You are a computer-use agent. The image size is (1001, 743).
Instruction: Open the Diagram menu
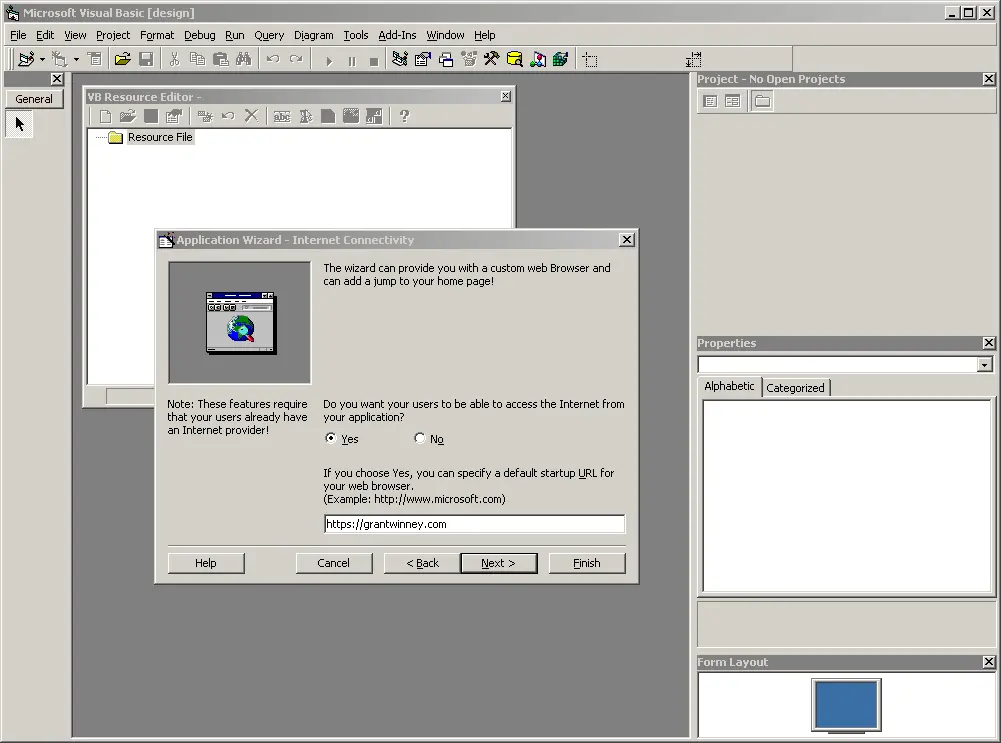[313, 35]
